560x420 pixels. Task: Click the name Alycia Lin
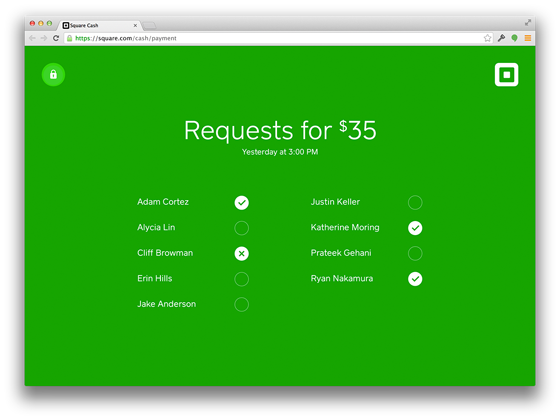(156, 228)
